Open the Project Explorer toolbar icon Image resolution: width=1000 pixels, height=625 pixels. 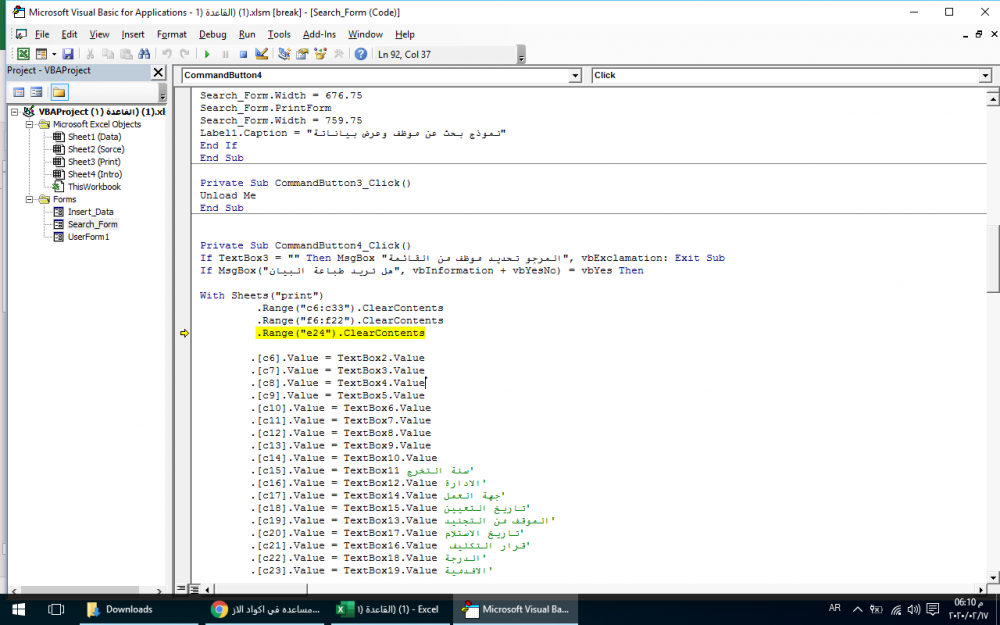click(284, 54)
